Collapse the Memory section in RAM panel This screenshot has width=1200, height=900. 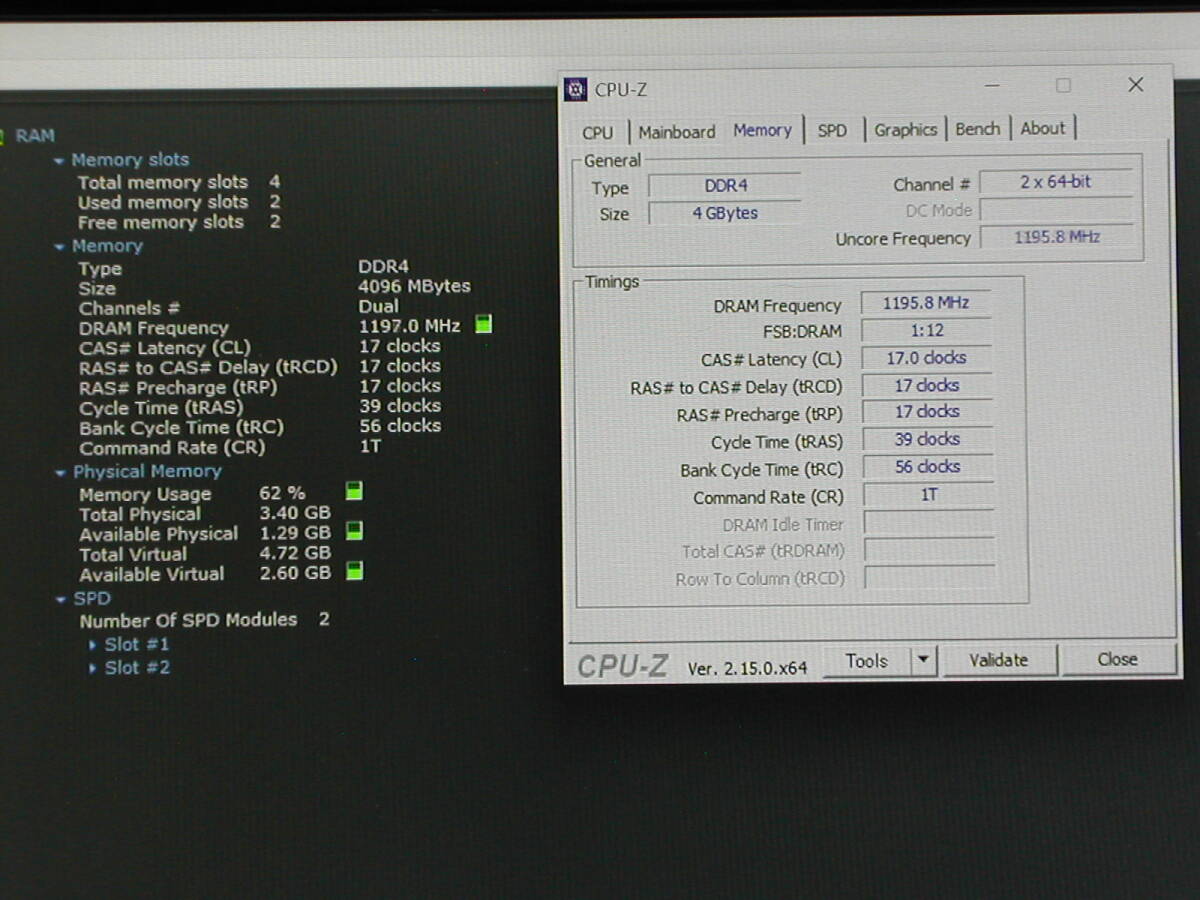click(x=60, y=246)
